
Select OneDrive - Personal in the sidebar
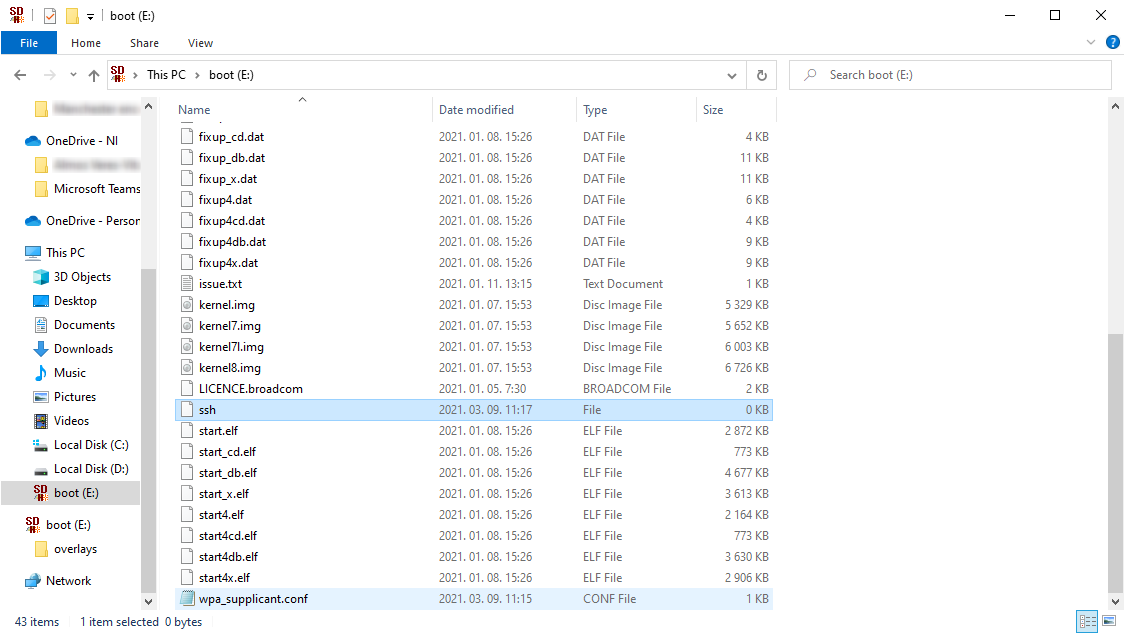click(x=93, y=221)
